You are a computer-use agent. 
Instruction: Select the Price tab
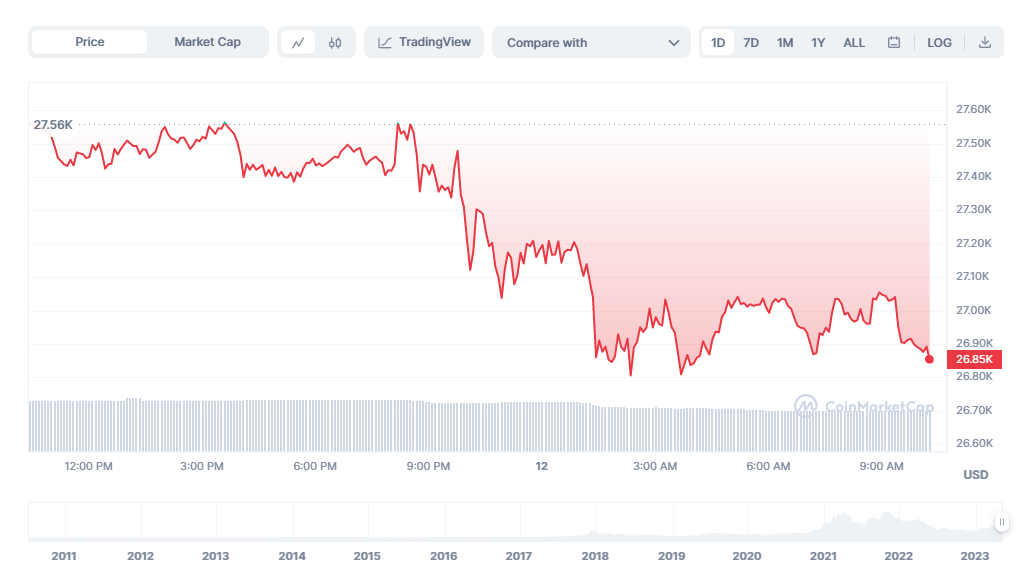tap(90, 42)
